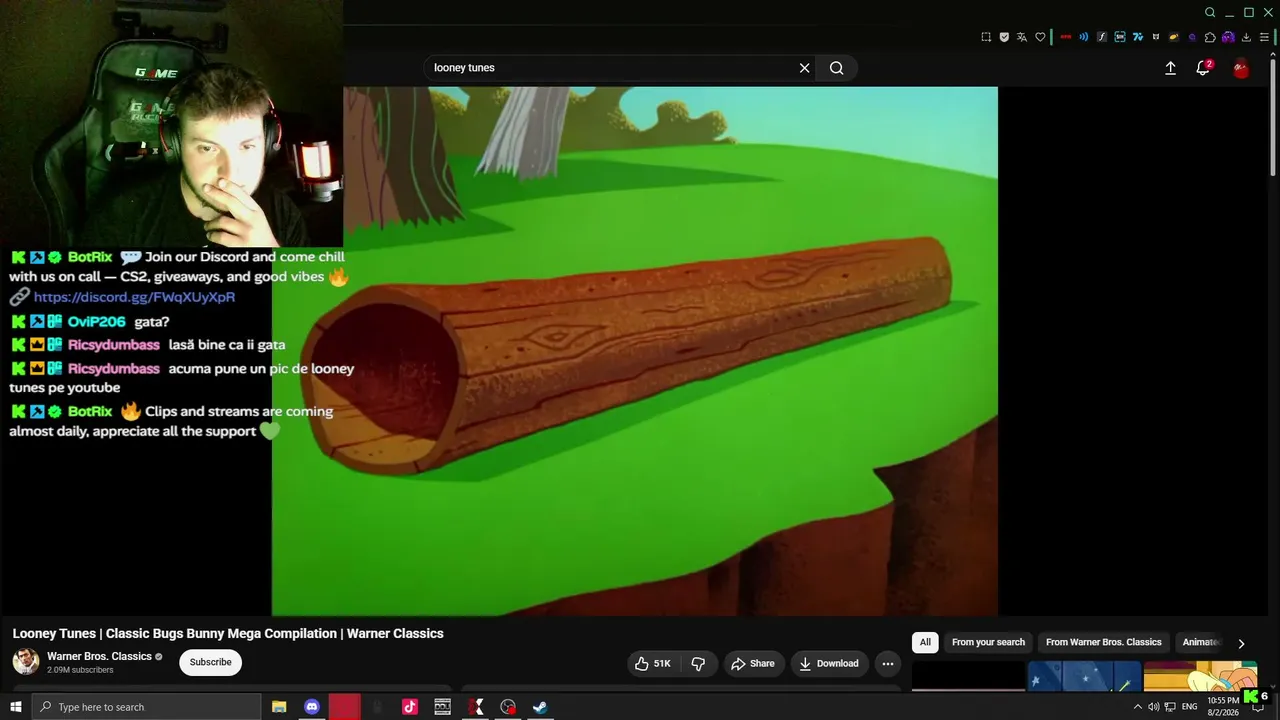Open Discord from the taskbar
Image resolution: width=1280 pixels, height=720 pixels.
[x=311, y=707]
